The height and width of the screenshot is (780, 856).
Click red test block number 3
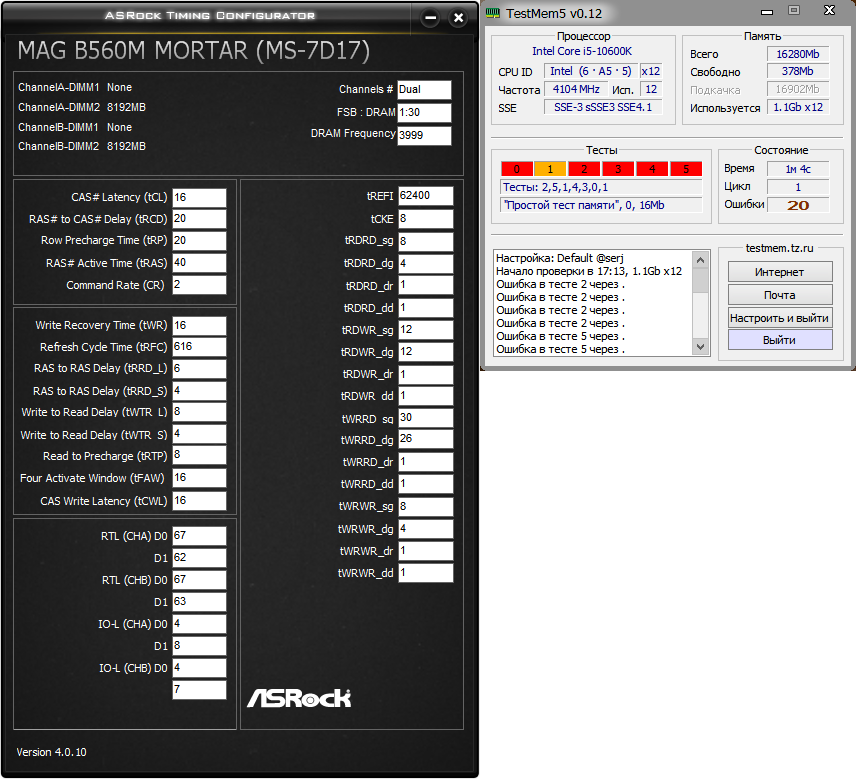618,169
